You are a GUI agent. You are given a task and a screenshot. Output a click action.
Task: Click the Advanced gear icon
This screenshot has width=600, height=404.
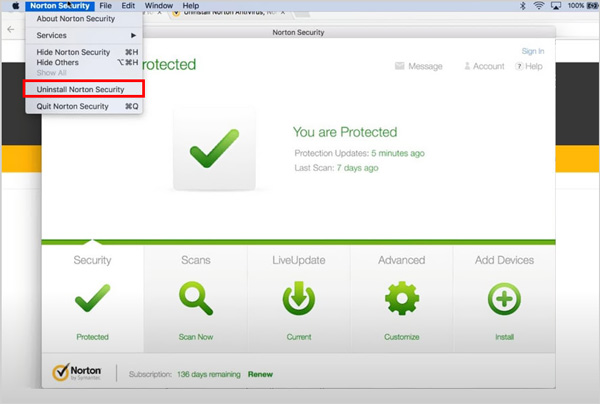[x=402, y=298]
